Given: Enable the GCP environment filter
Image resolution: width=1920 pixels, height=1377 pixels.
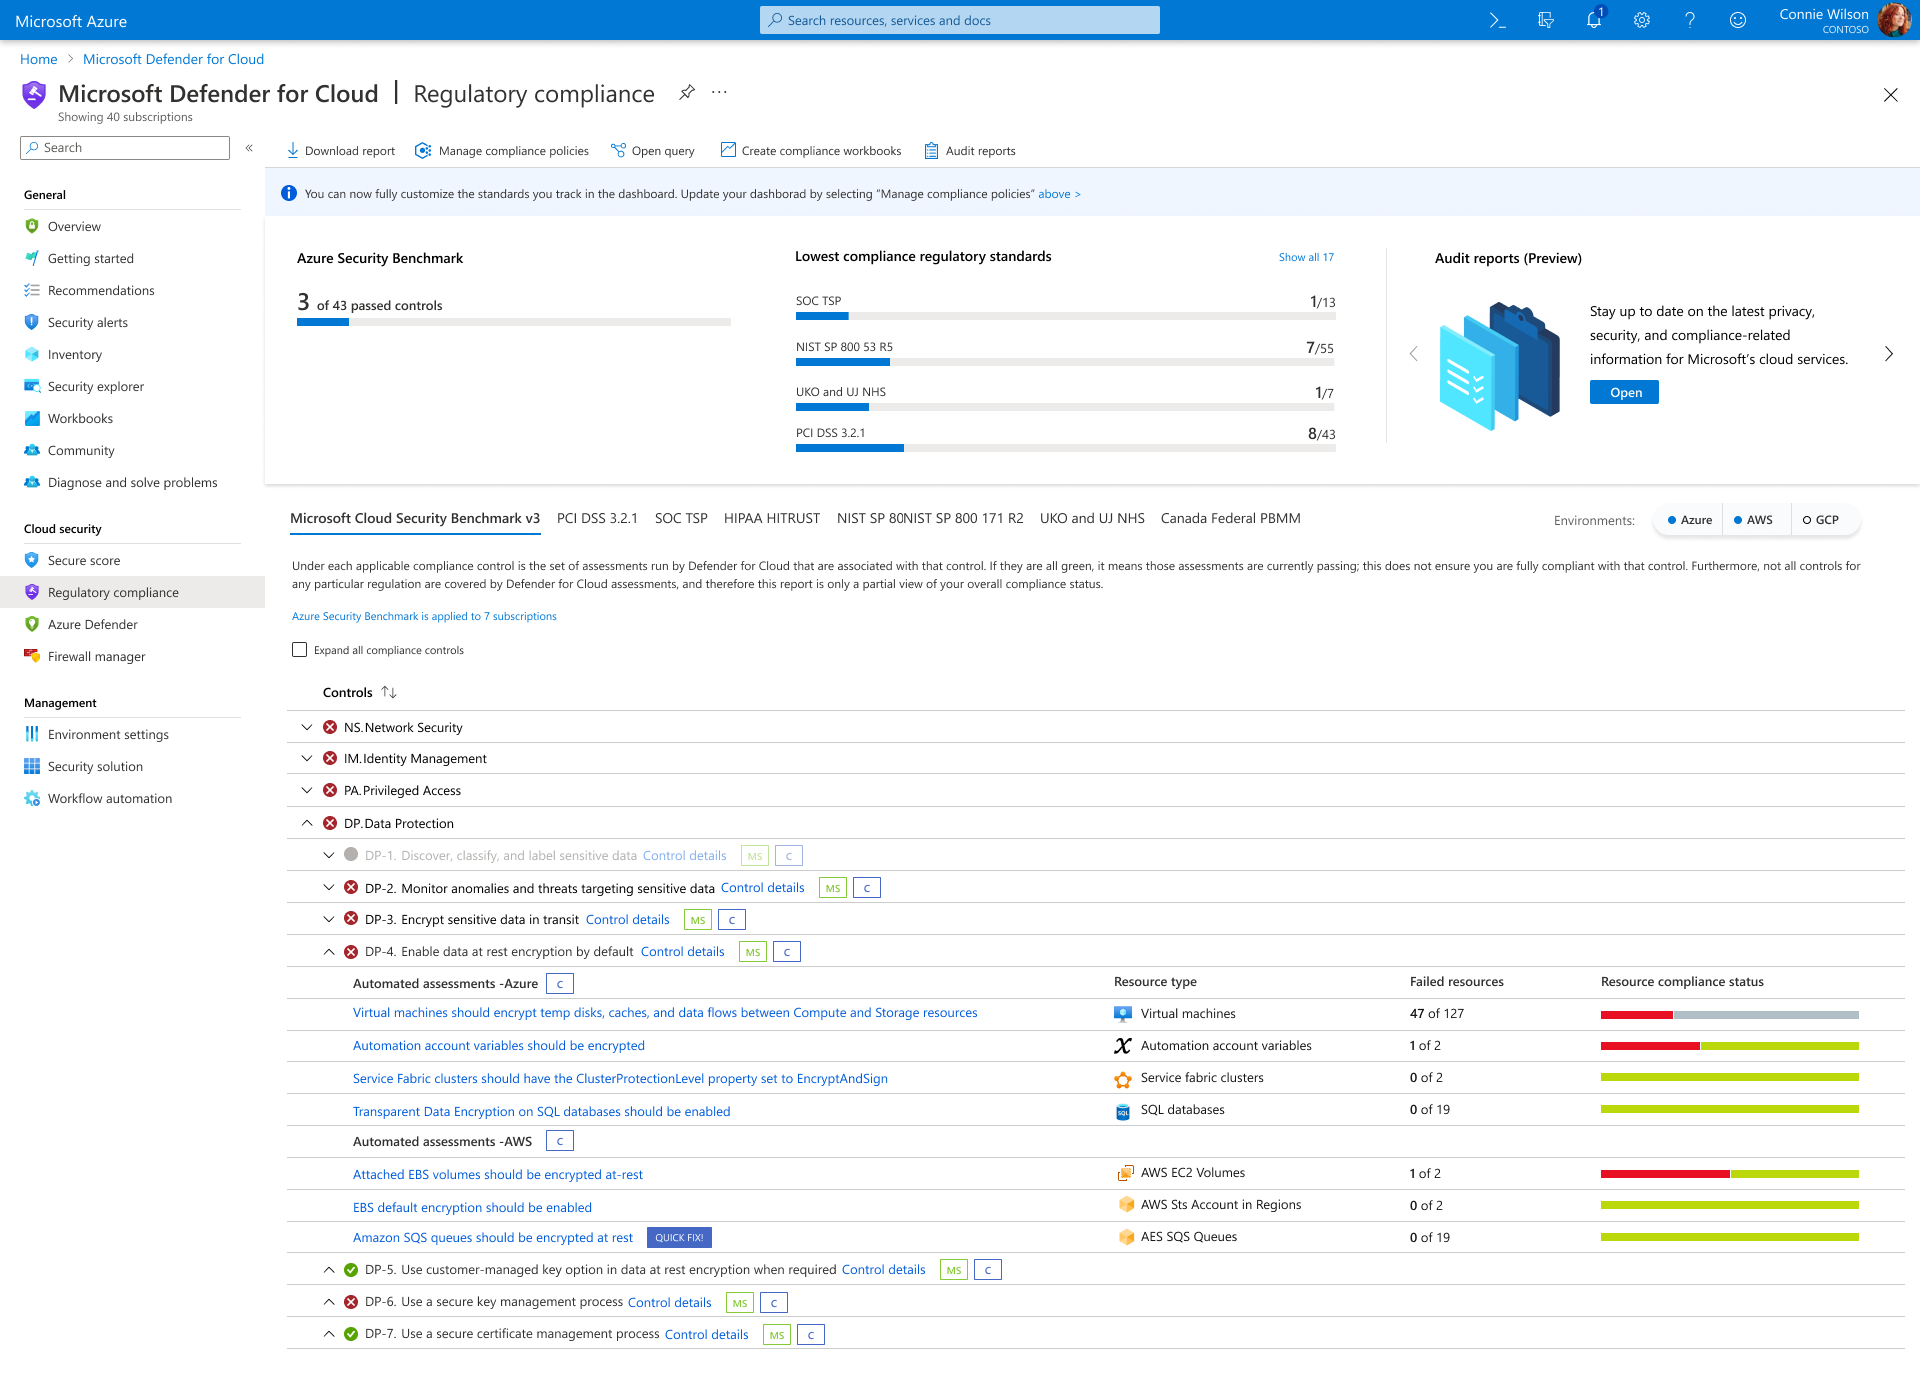Looking at the screenshot, I should [1821, 520].
